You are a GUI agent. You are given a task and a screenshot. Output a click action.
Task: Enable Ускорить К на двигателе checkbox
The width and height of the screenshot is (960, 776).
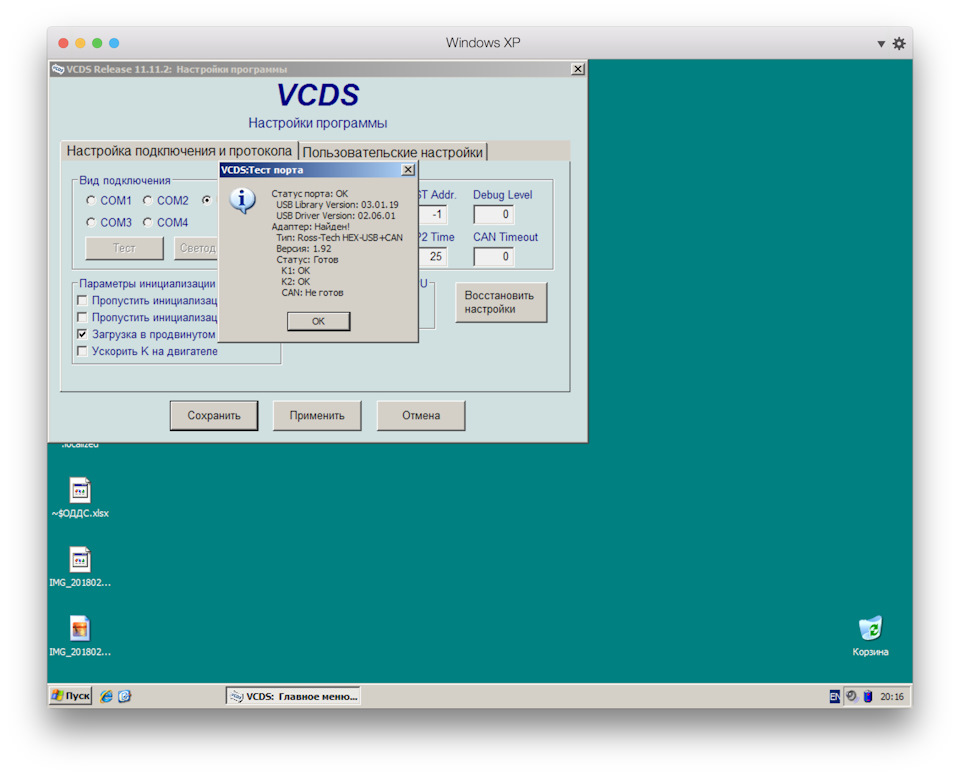click(x=82, y=351)
